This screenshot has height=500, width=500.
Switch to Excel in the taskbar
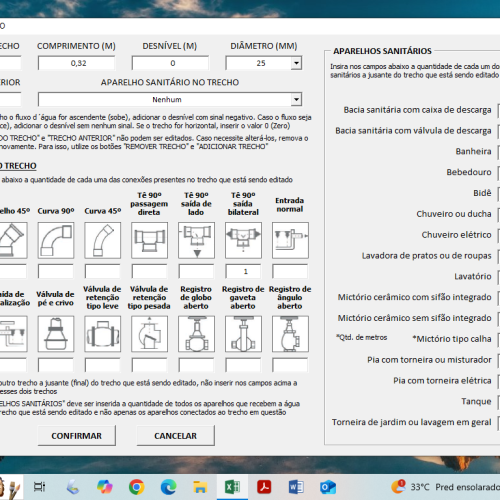232,487
